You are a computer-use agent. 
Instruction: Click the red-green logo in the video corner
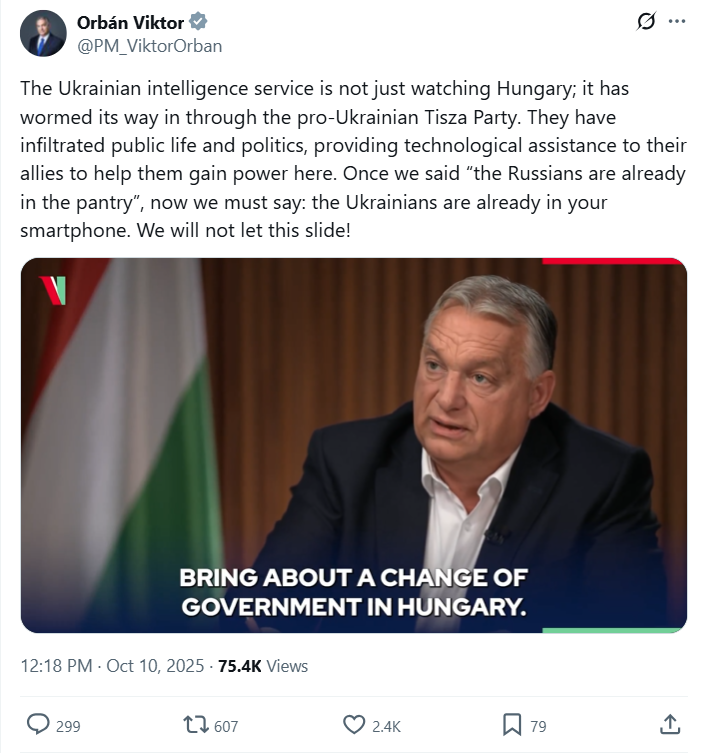(x=53, y=290)
